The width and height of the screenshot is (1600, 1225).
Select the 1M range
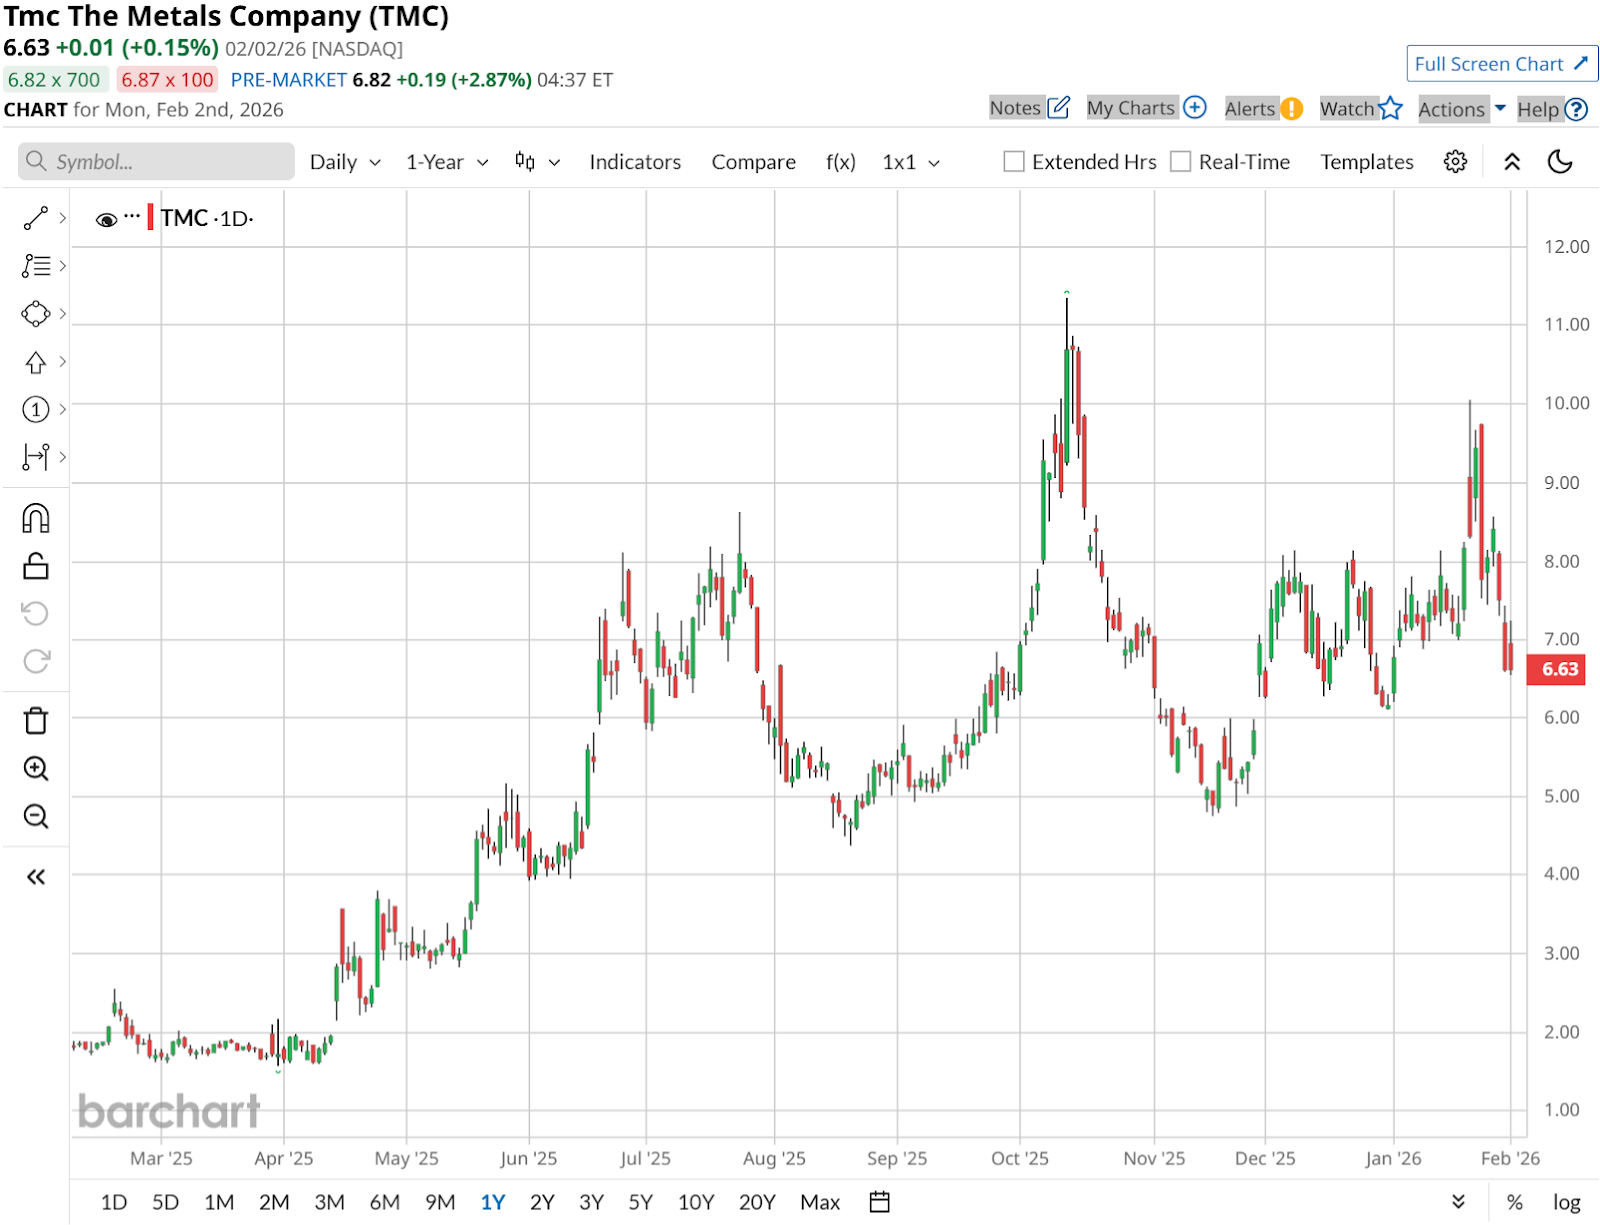tap(219, 1202)
